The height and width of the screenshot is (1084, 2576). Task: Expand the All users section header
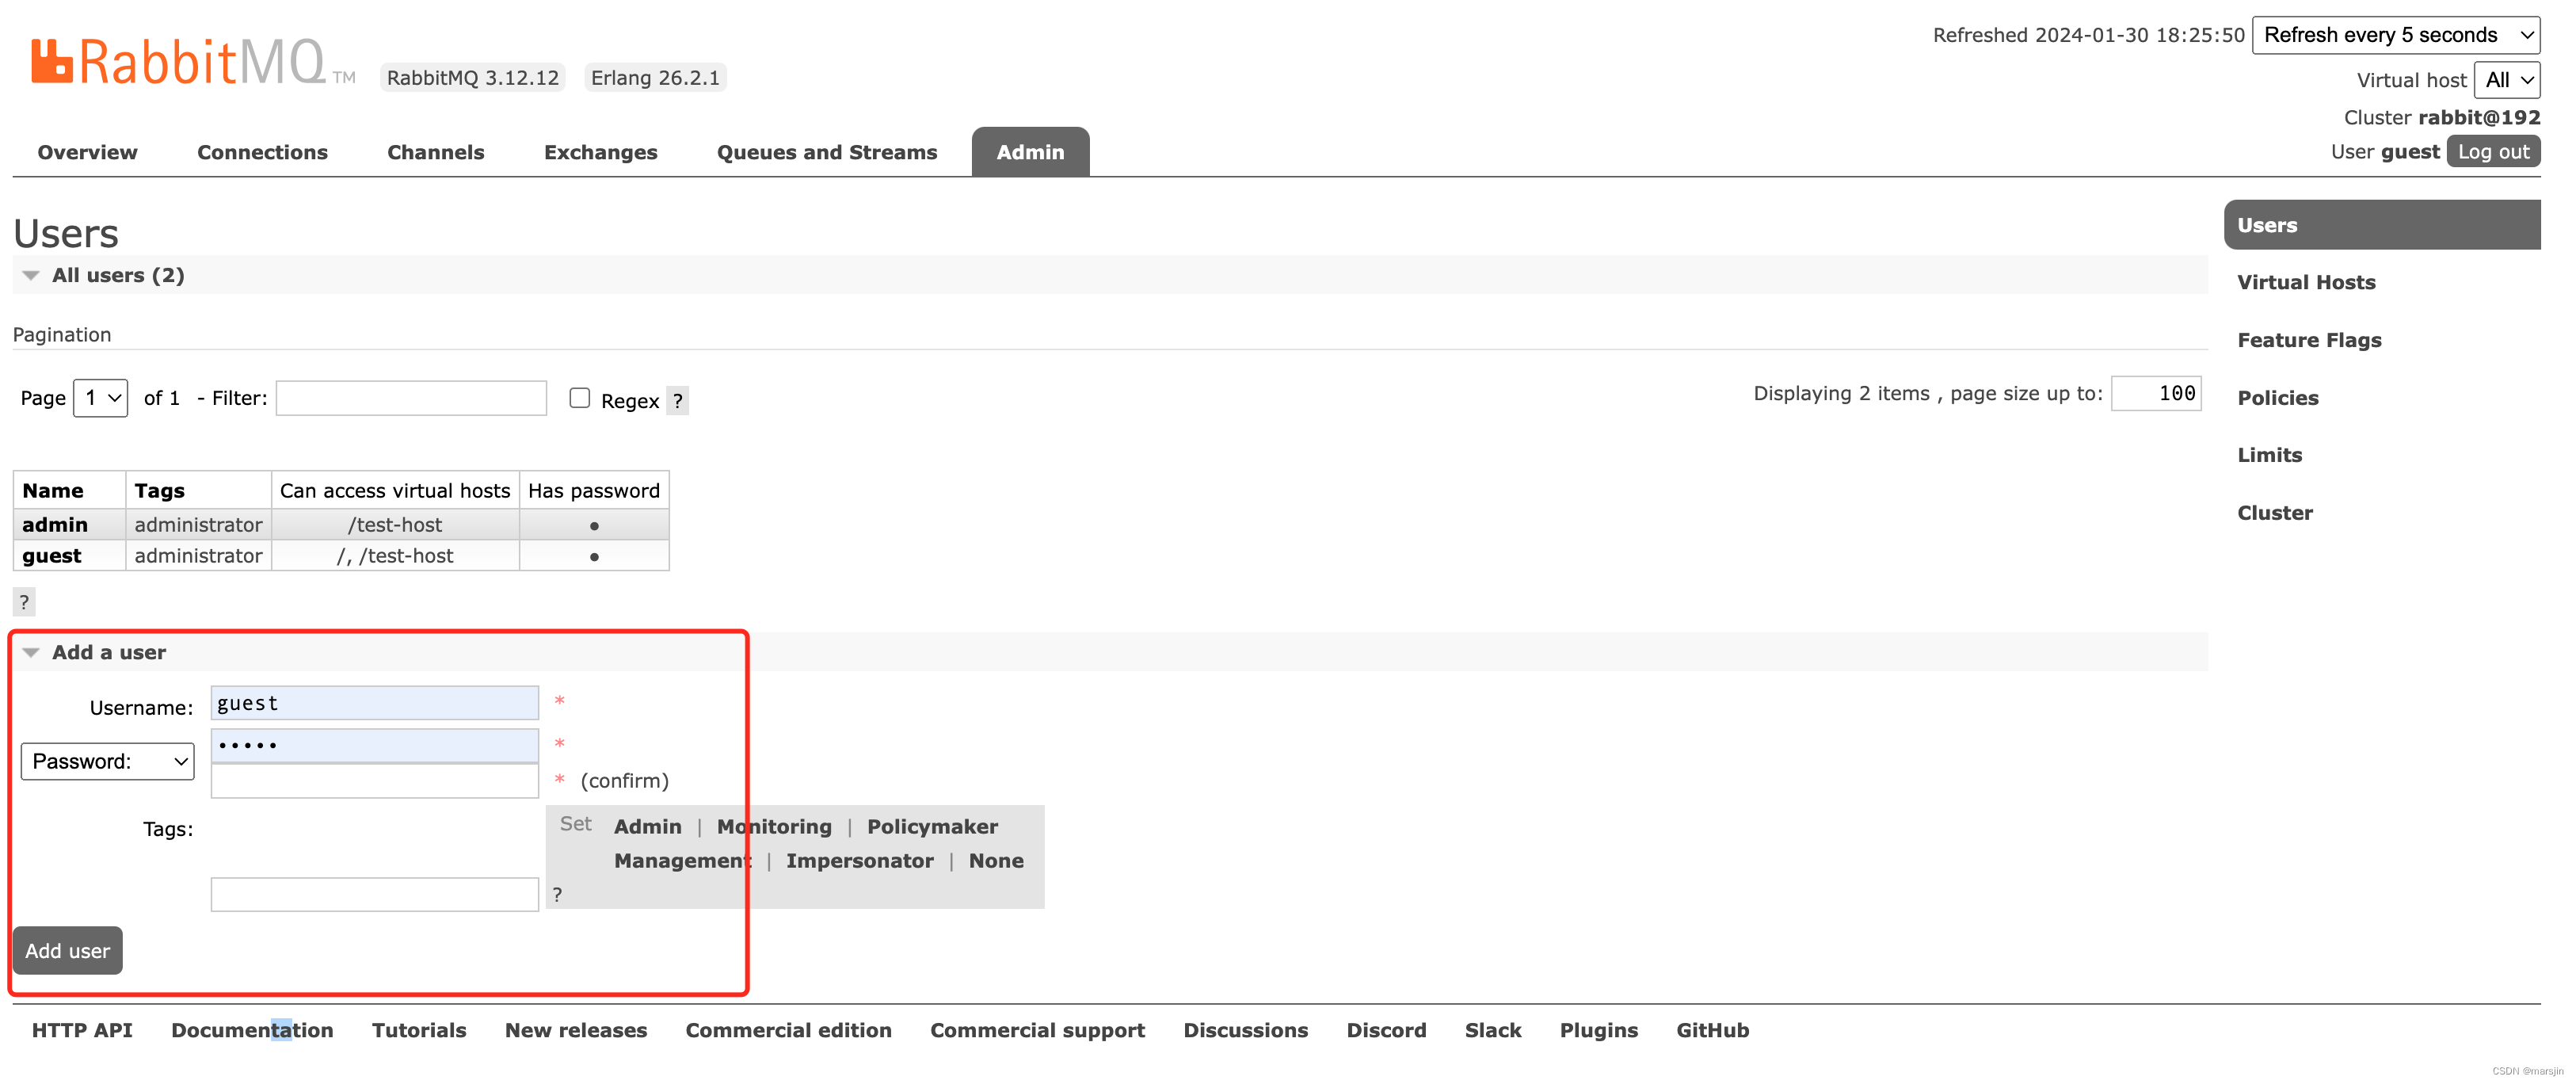29,274
